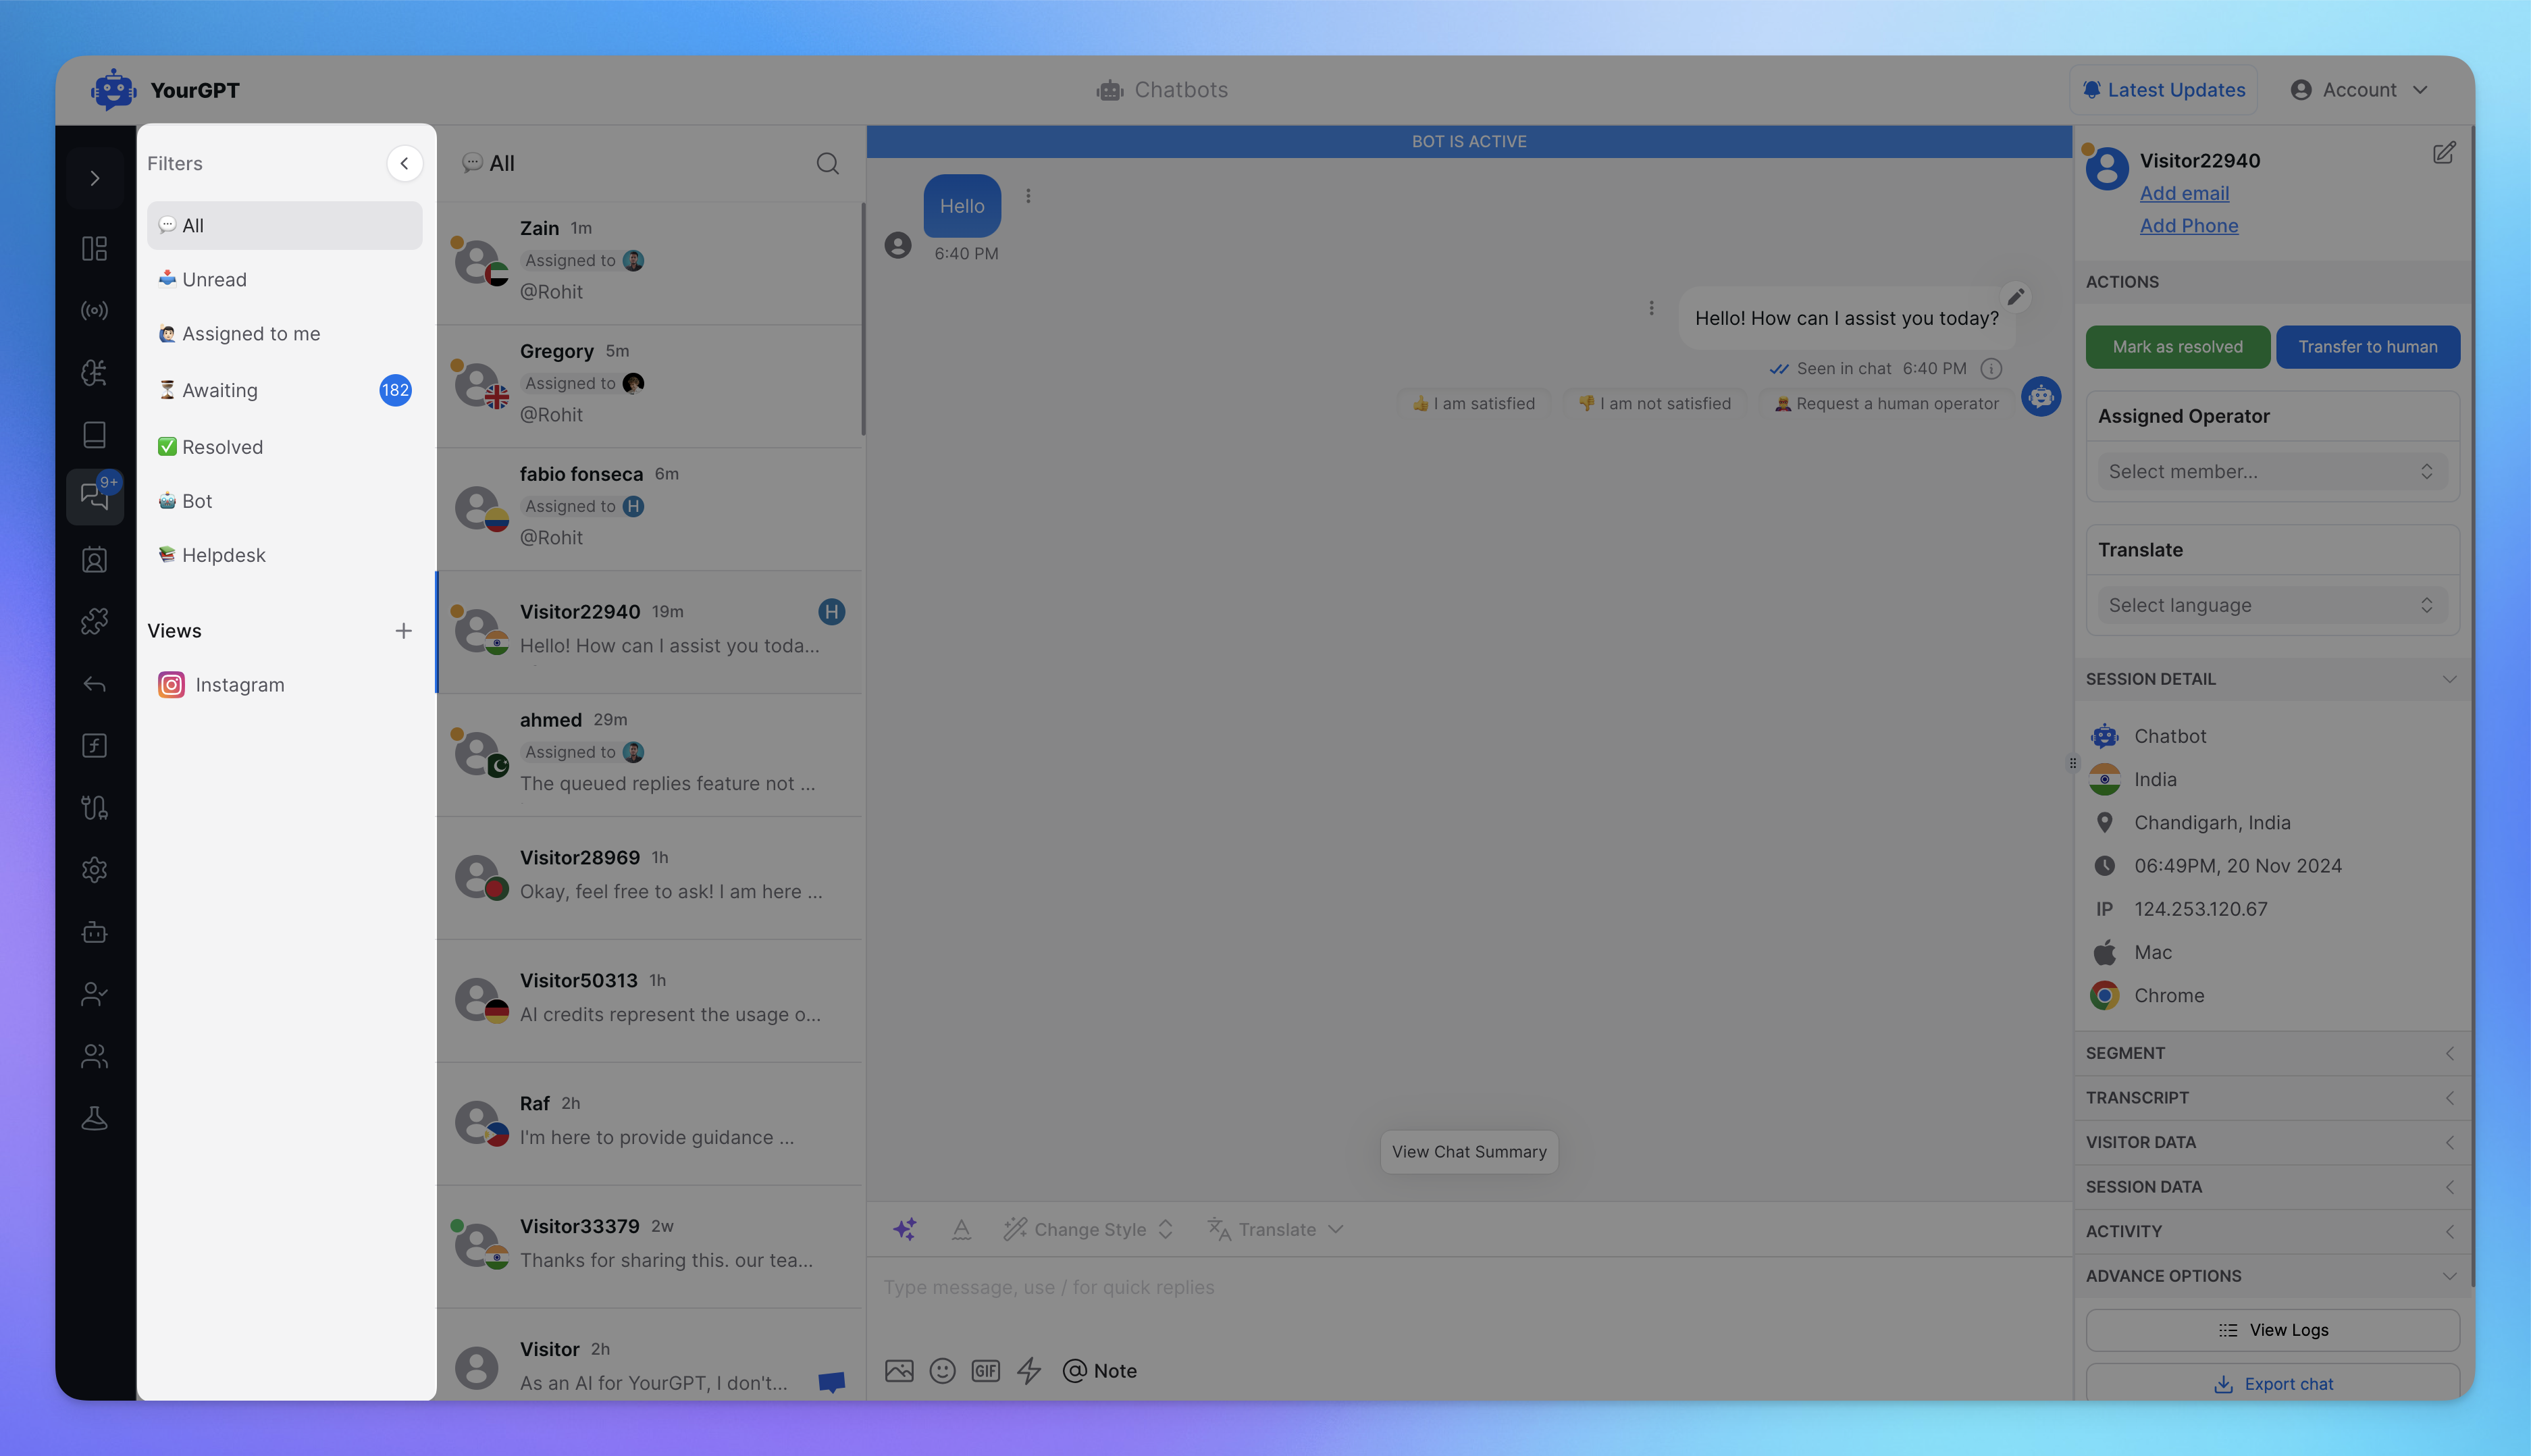
Task: Select the Helpdesk filter
Action: click(x=285, y=555)
